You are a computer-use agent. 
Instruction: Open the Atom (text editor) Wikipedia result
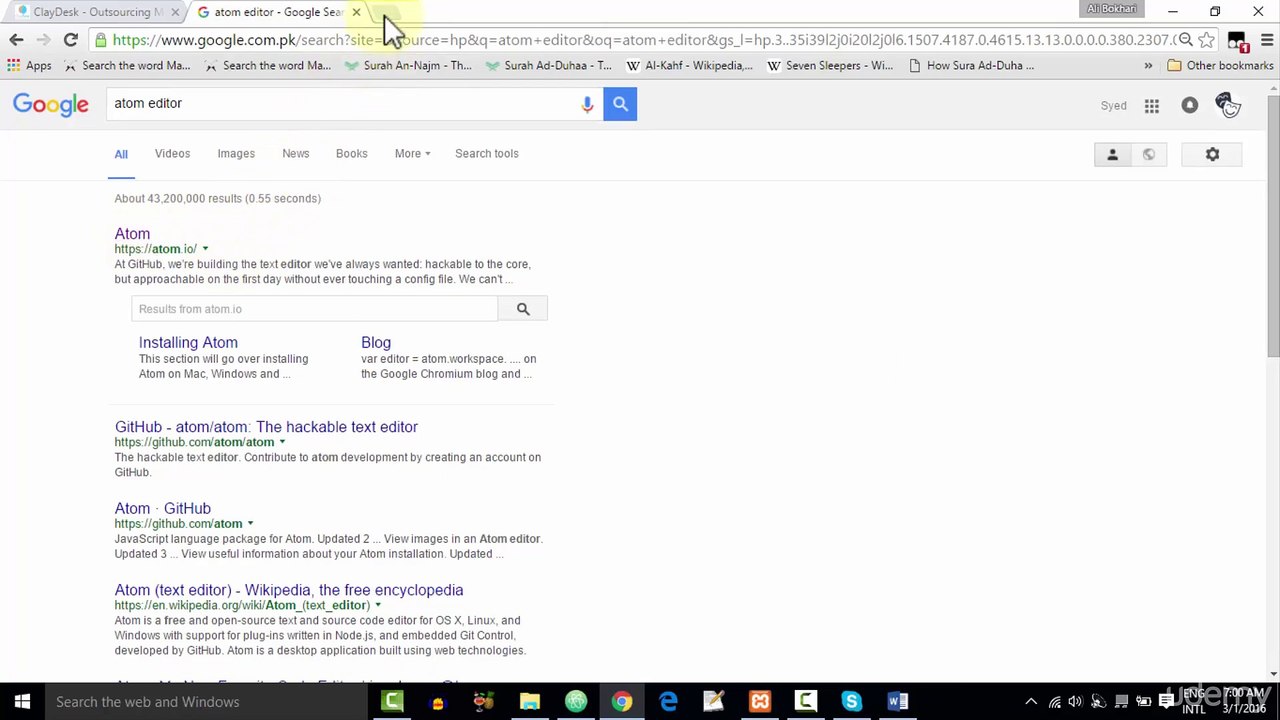[x=289, y=590]
